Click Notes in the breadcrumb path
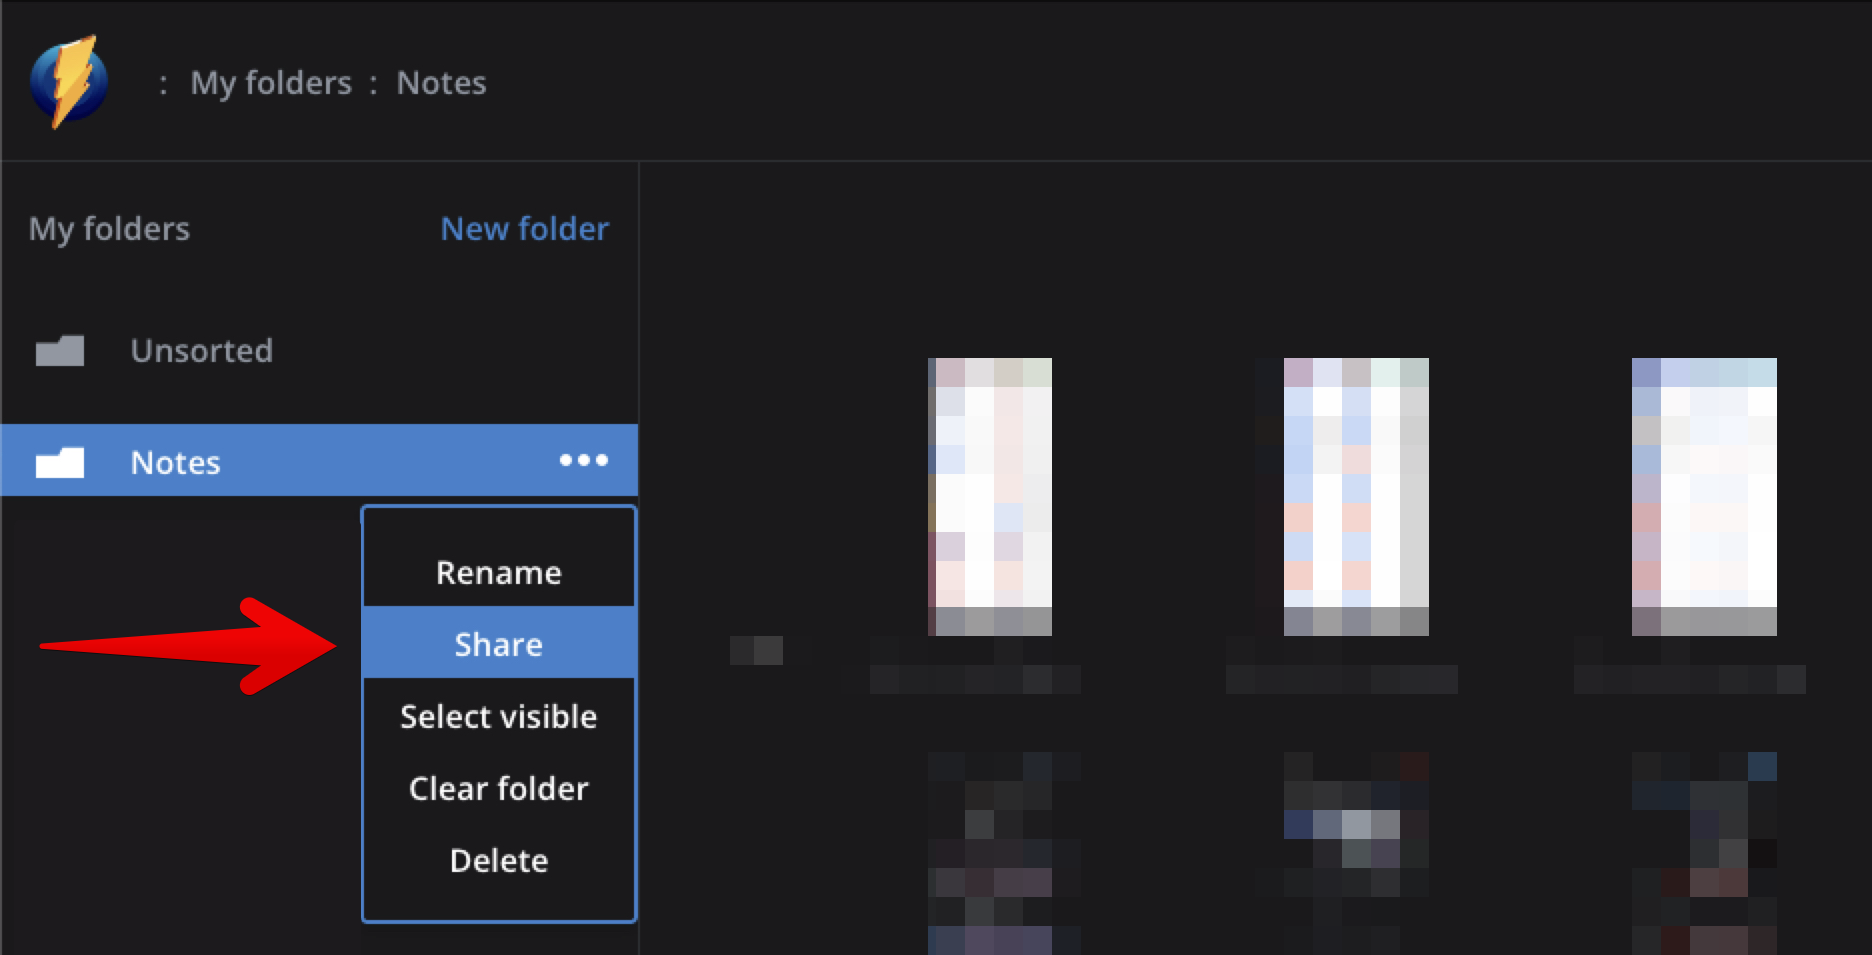1872x955 pixels. coord(441,83)
